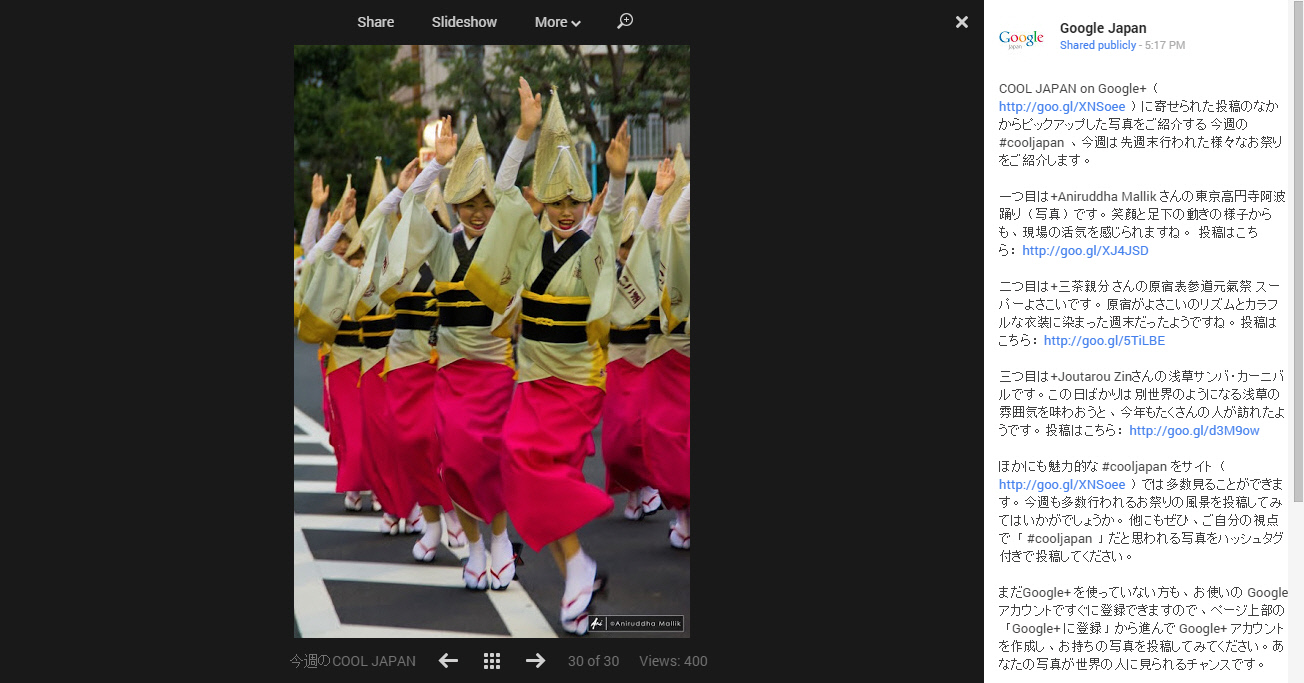The width and height of the screenshot is (1304, 683).
Task: Open the Share option
Action: click(376, 22)
